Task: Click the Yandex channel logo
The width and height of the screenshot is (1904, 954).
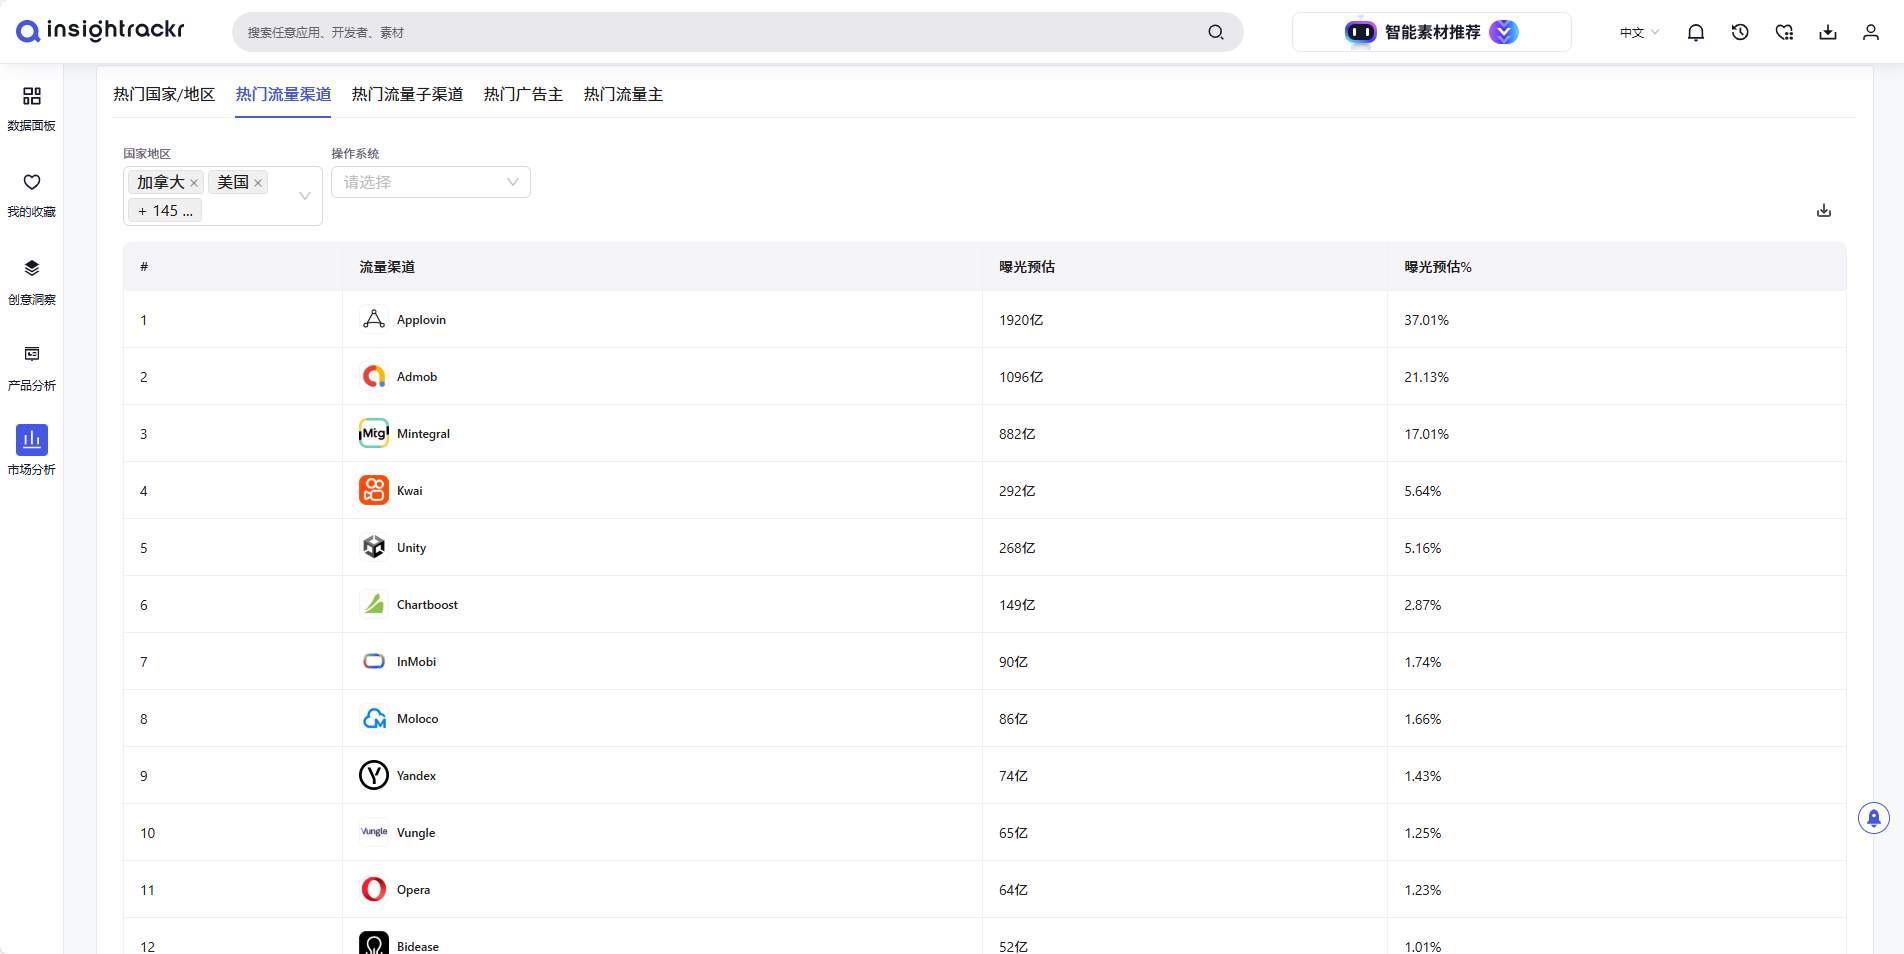Action: 374,775
